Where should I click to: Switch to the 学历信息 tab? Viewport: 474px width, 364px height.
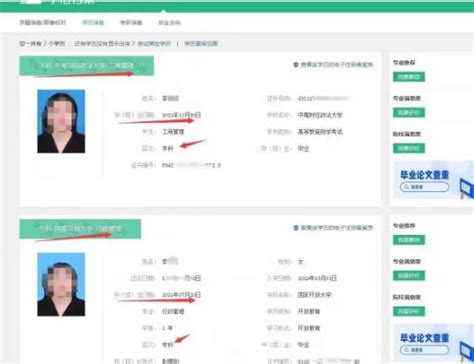93,23
